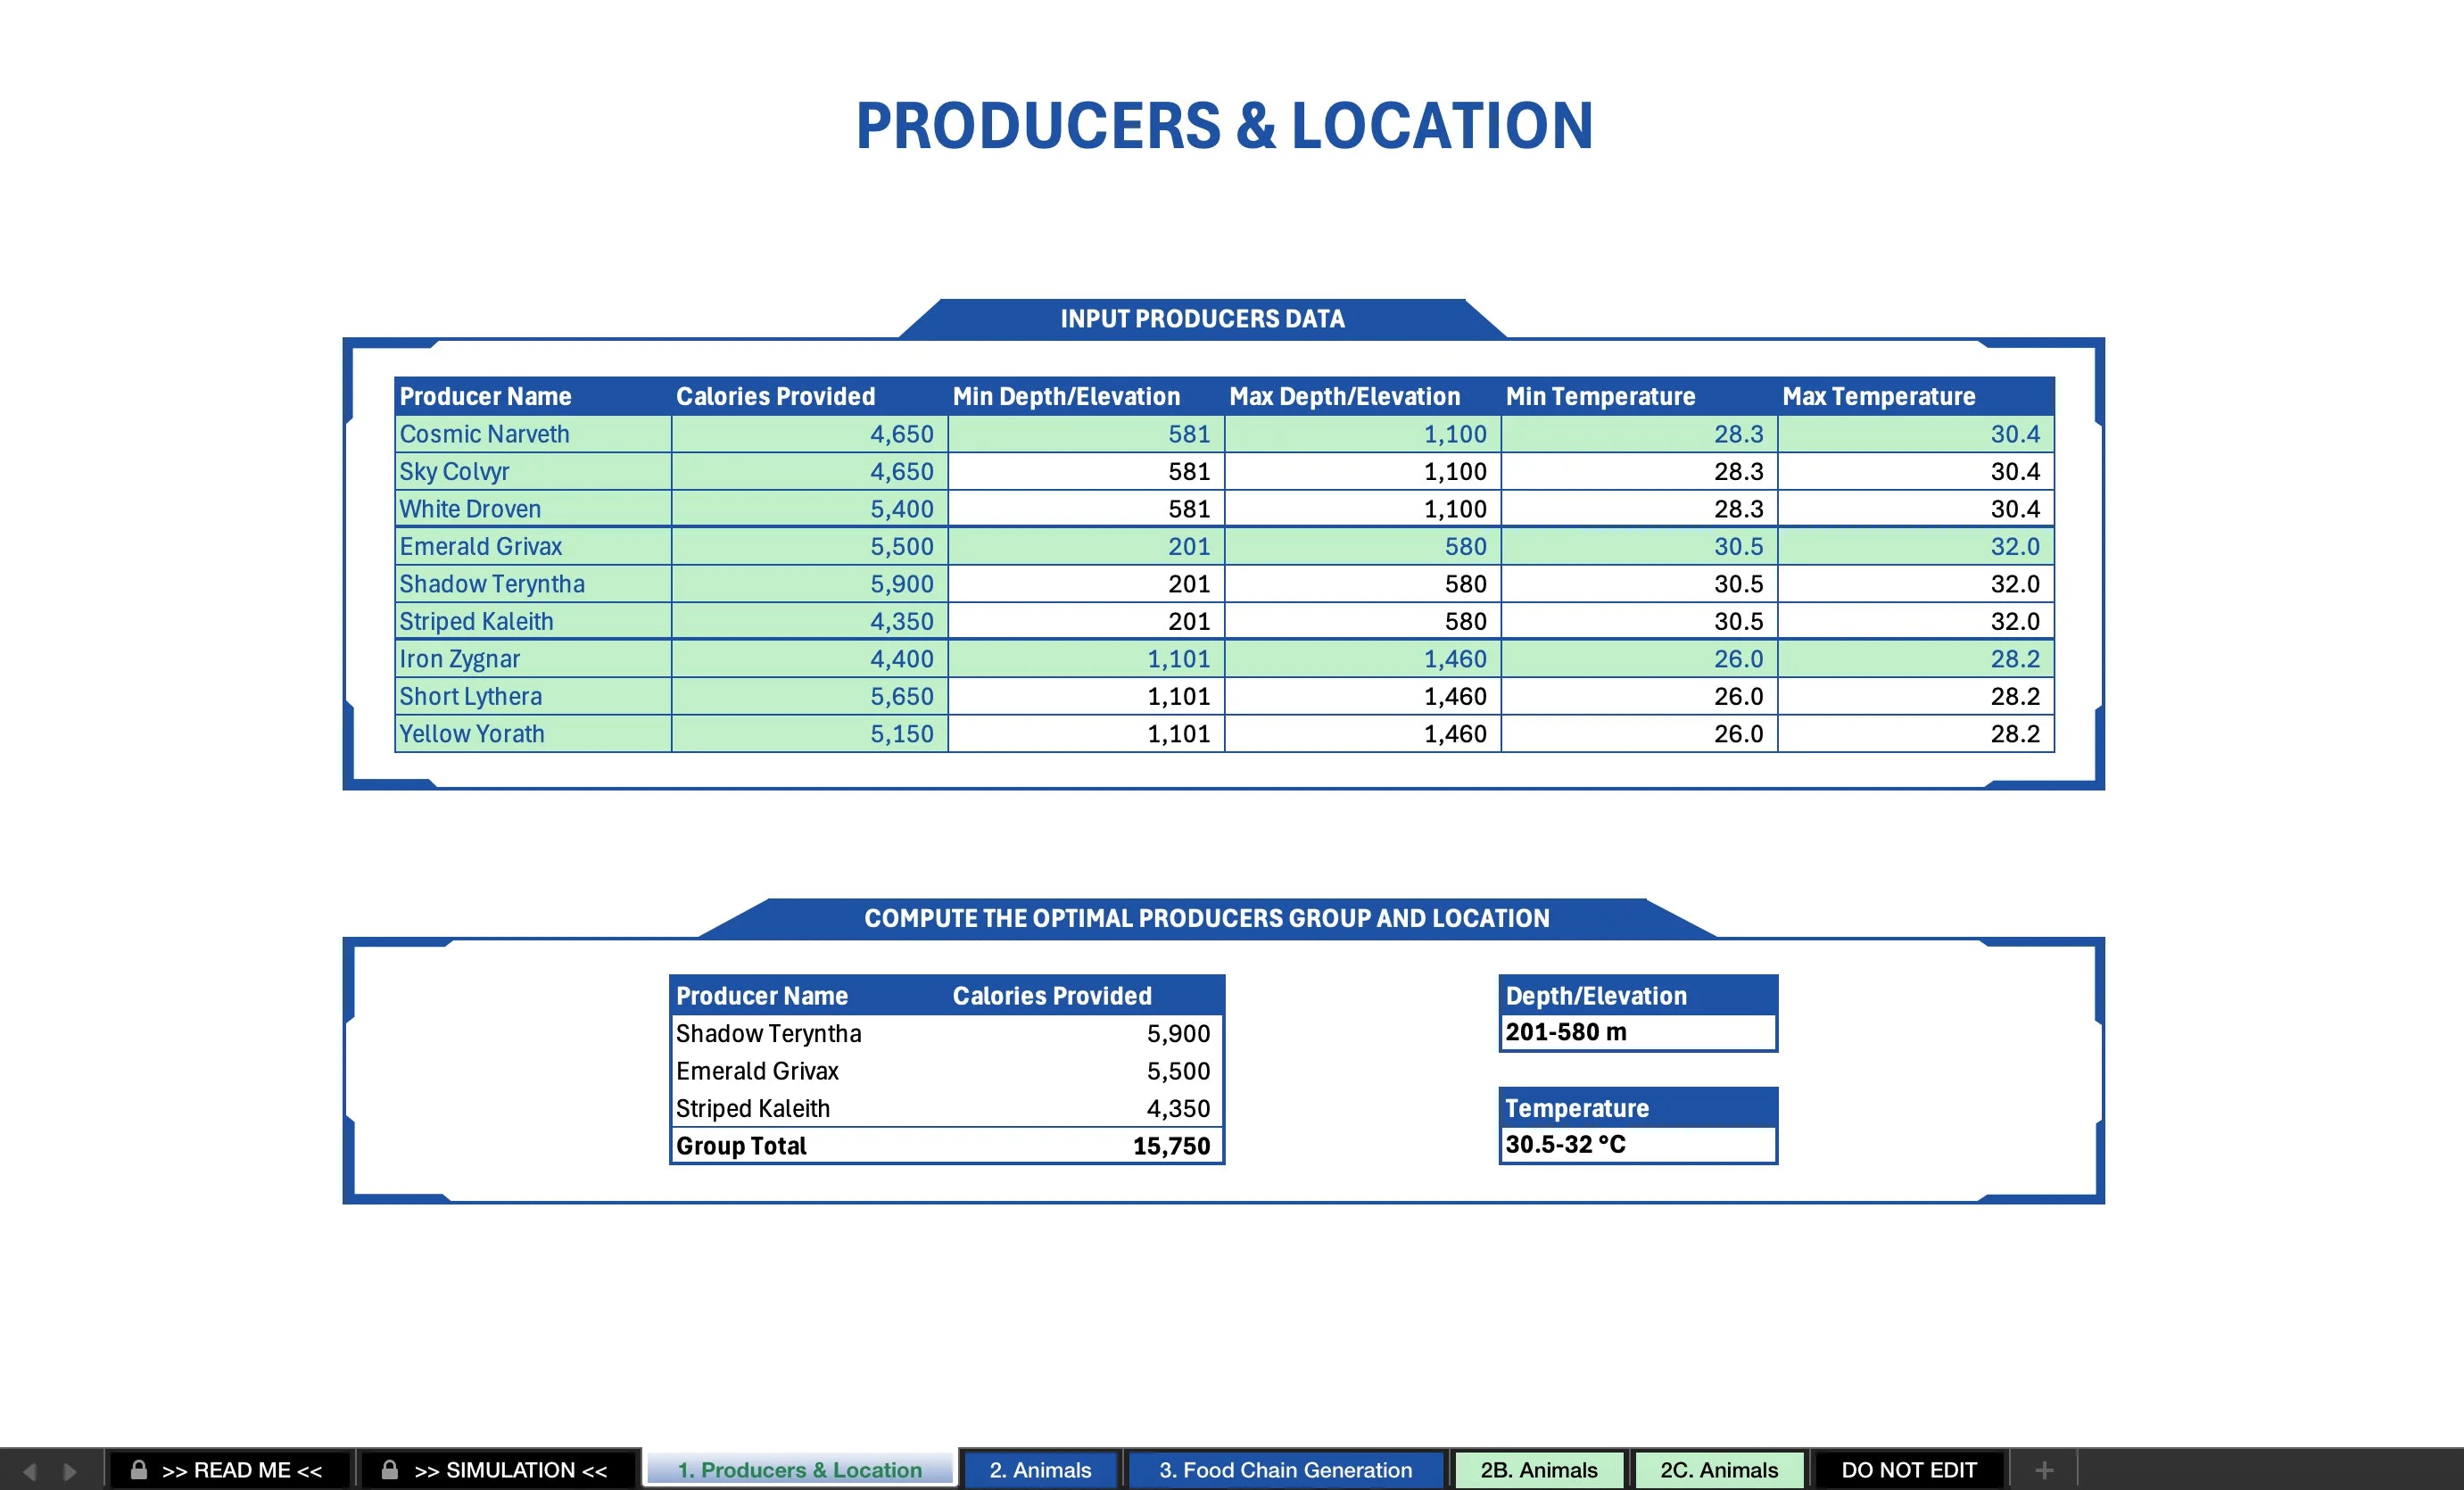
Task: Click Calories Provided cell for Emerald Grivax
Action: (809, 546)
